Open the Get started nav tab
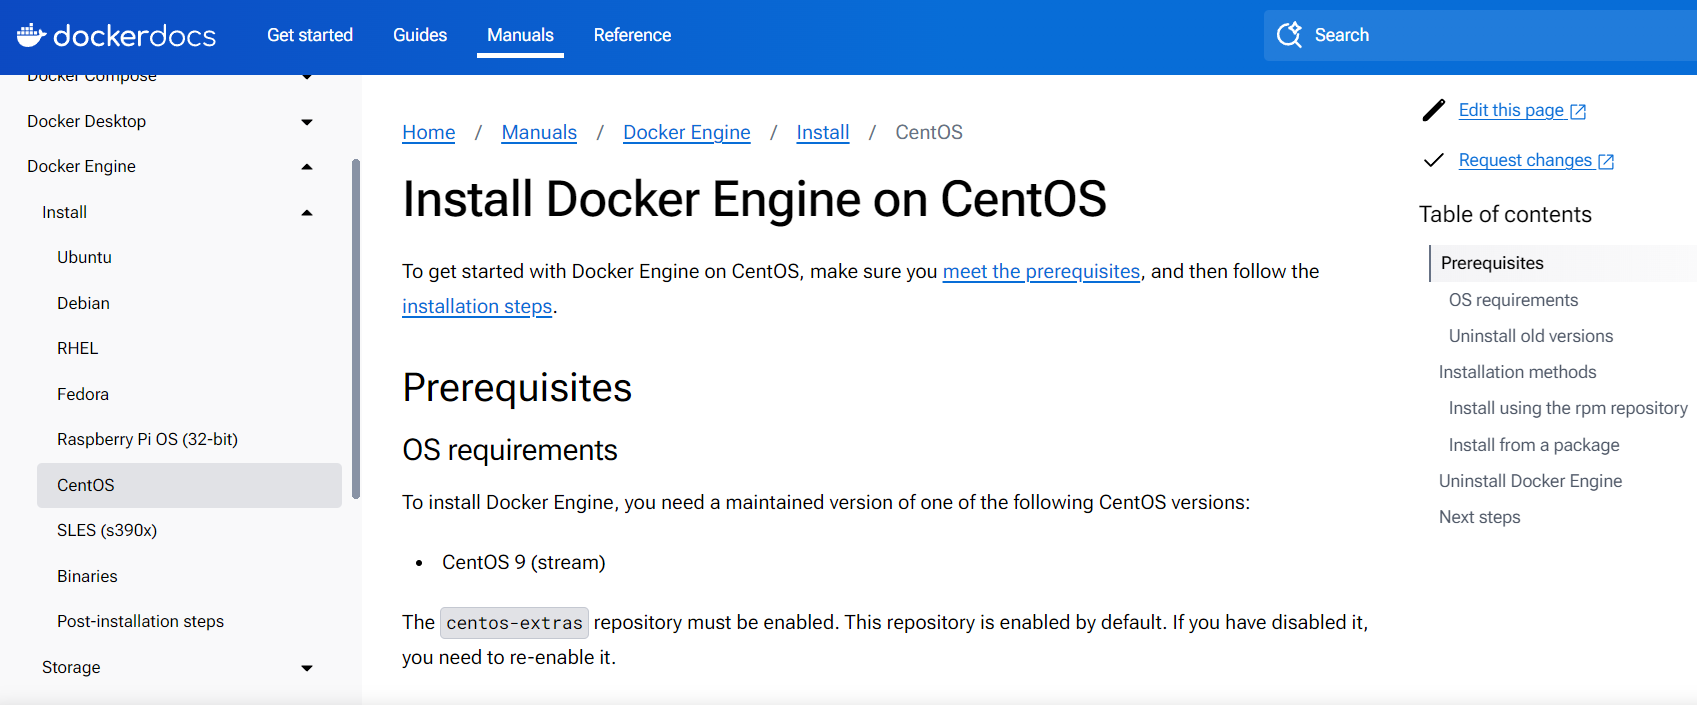This screenshot has width=1697, height=705. tap(310, 35)
